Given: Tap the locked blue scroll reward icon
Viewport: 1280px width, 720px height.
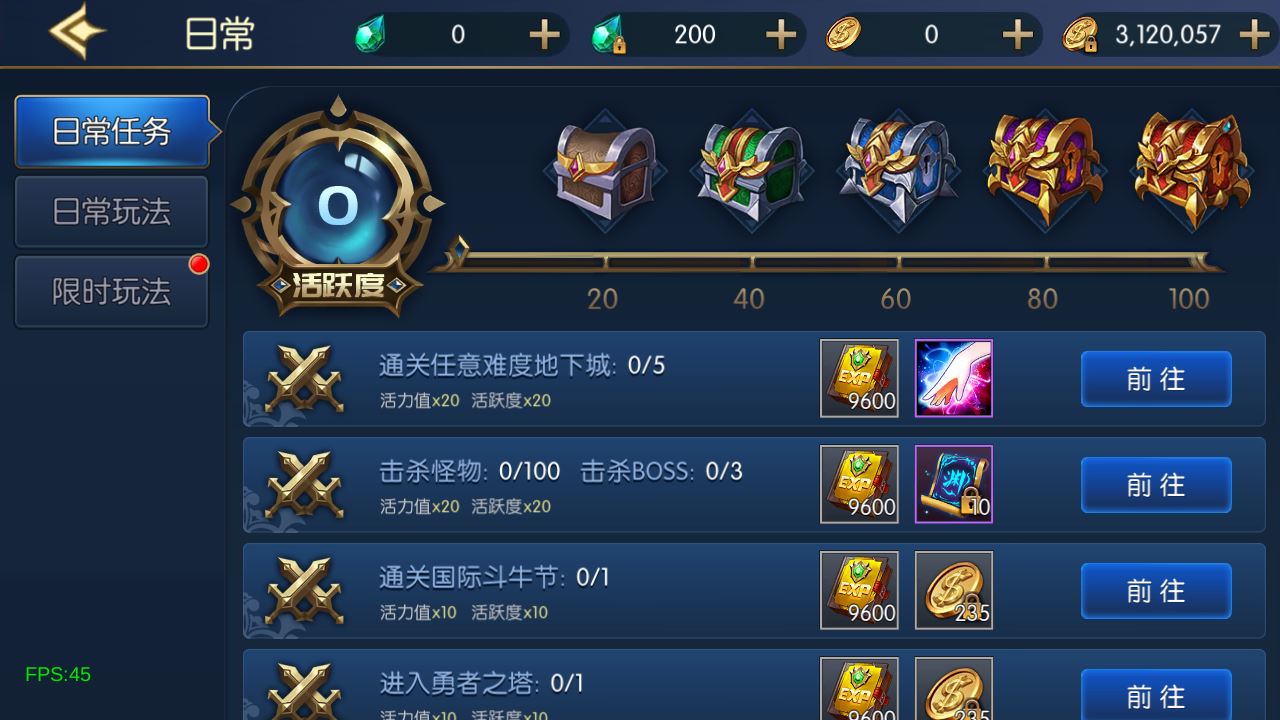Looking at the screenshot, I should 954,484.
